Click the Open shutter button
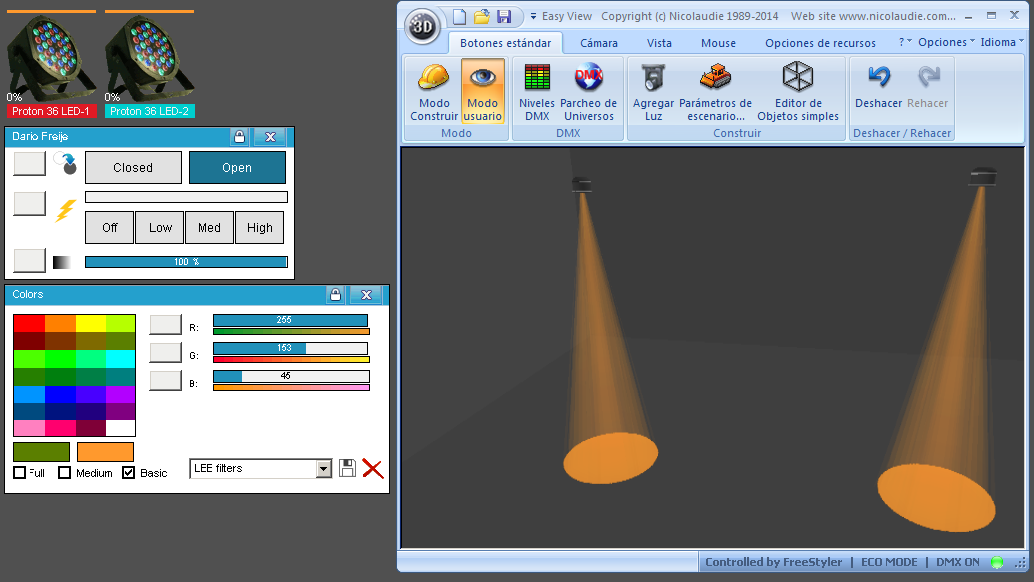 [237, 167]
